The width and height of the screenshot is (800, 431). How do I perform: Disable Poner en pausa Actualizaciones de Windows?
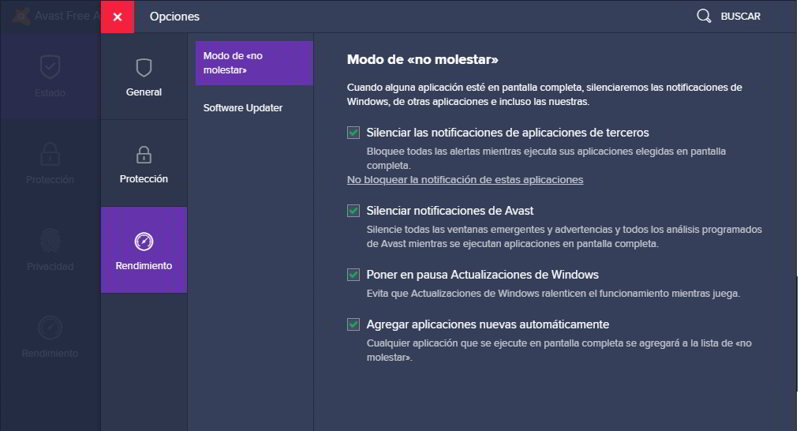[353, 274]
